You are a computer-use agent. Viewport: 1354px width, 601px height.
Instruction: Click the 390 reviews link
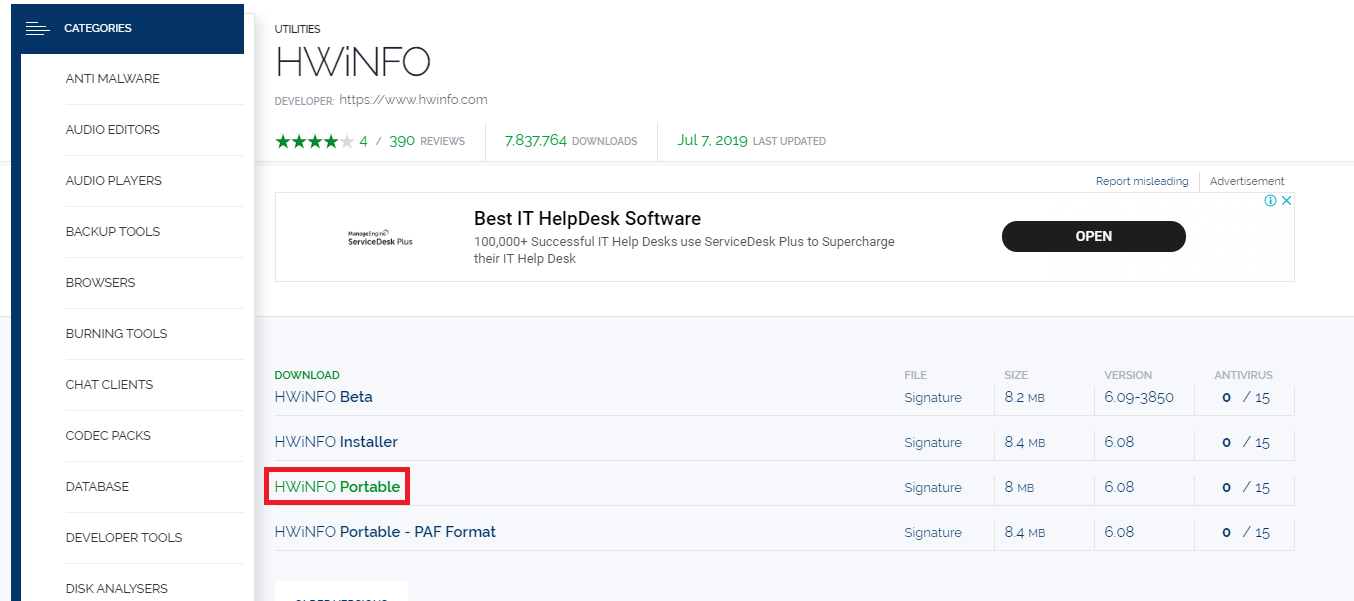pyautogui.click(x=427, y=141)
